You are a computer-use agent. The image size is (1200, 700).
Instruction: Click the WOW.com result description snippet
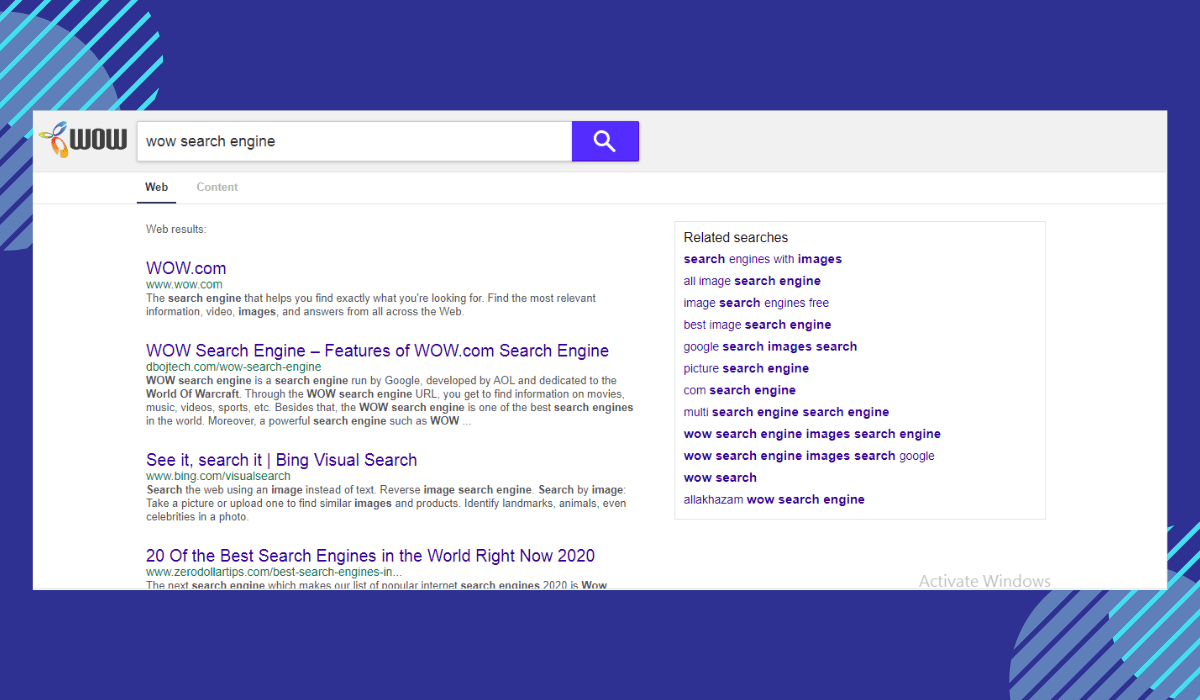pyautogui.click(x=371, y=305)
